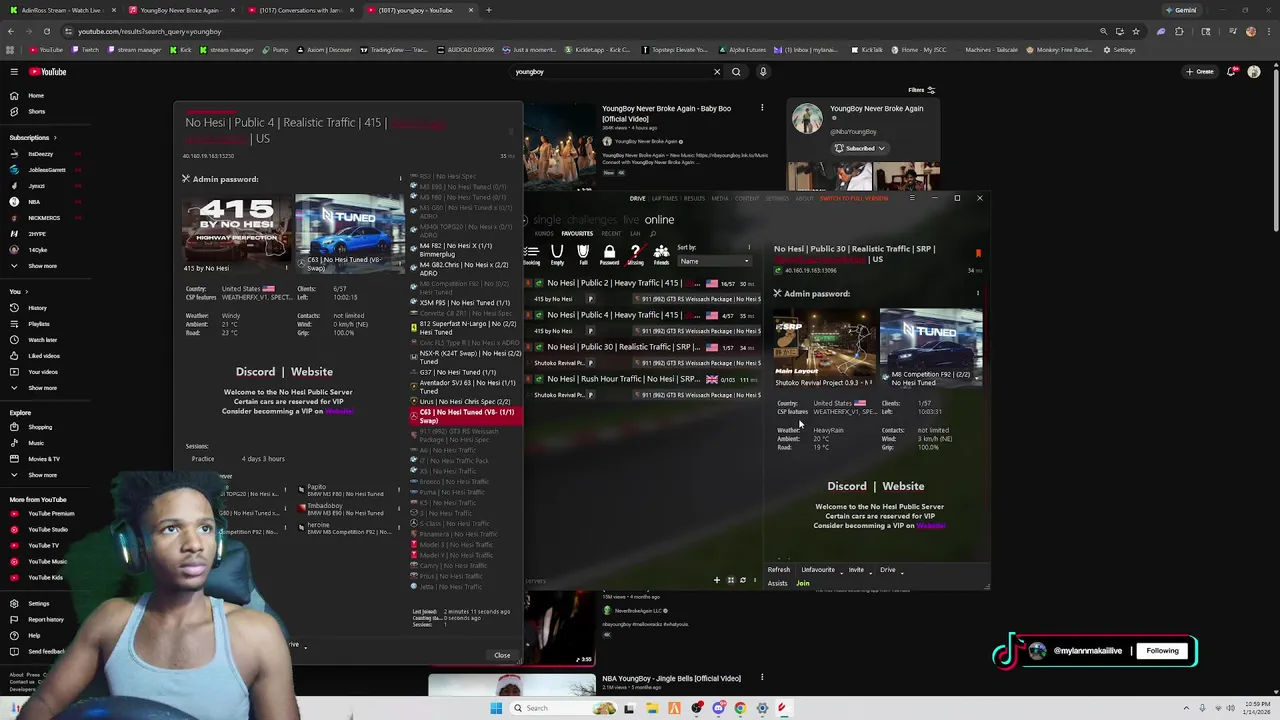
Task: Open the Assists settings button
Action: click(x=777, y=583)
